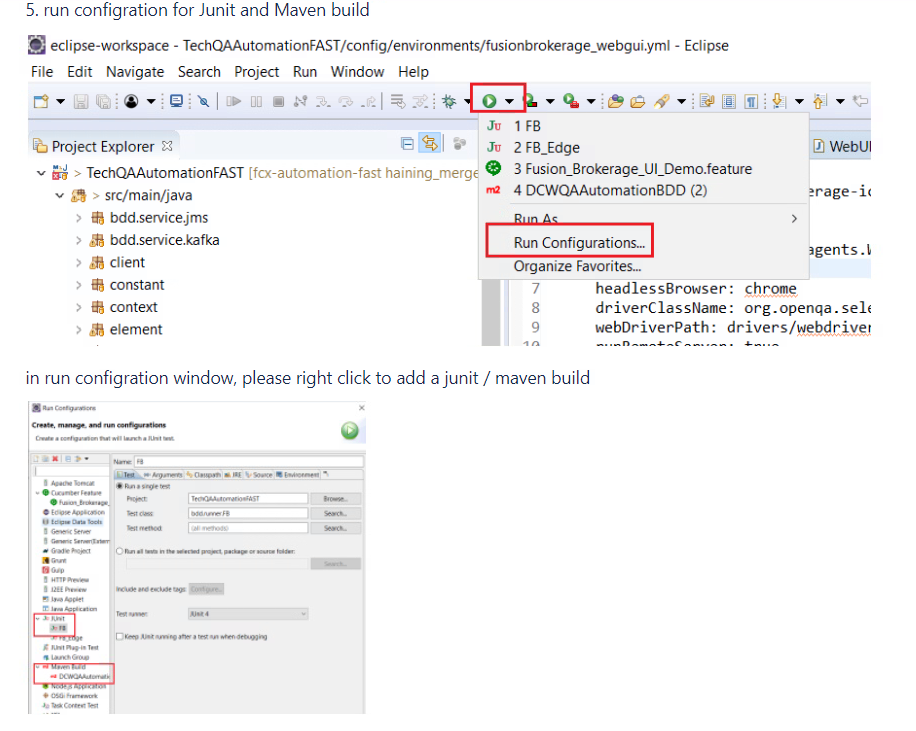
Task: Click the Open Task folder icon
Action: click(x=638, y=102)
